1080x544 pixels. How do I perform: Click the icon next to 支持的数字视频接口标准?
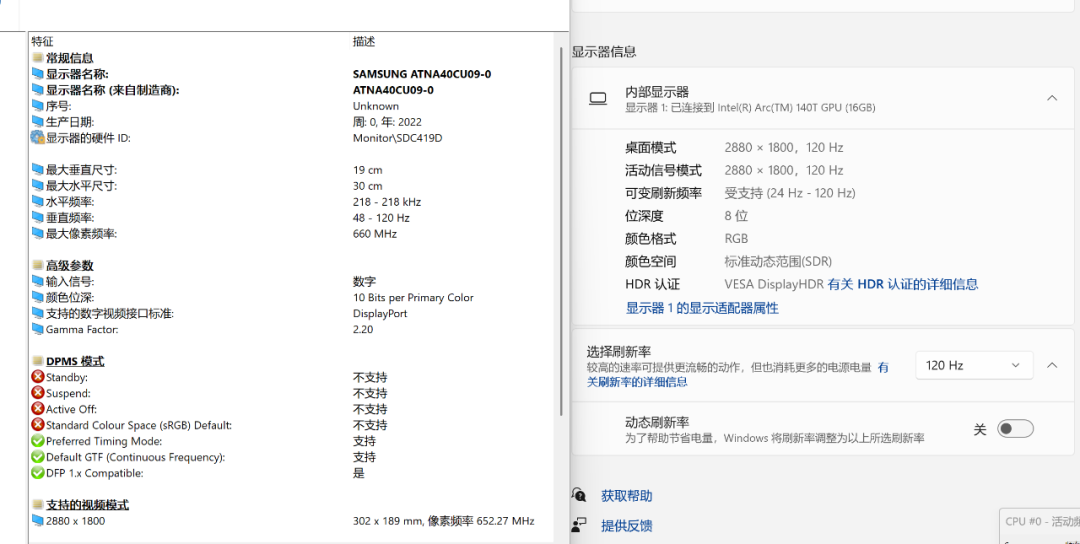point(37,313)
